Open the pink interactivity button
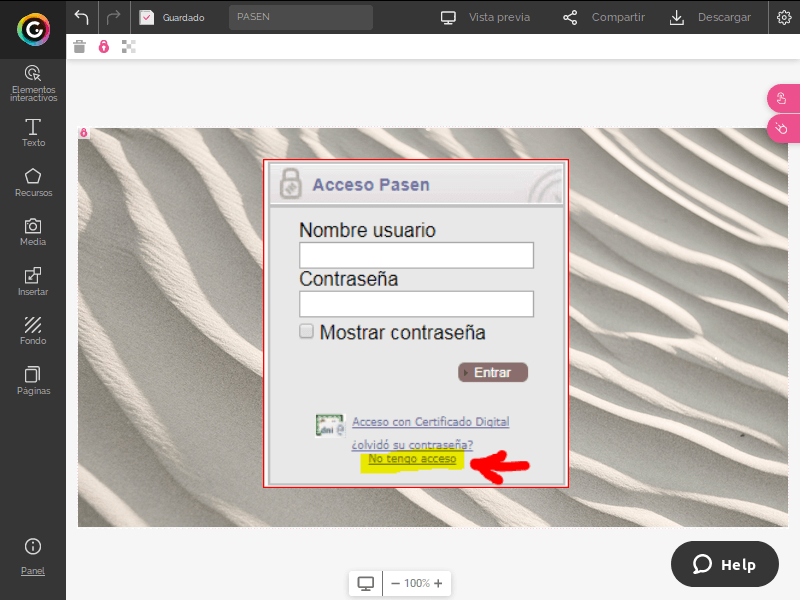Viewport: 800px width, 600px height. point(782,98)
